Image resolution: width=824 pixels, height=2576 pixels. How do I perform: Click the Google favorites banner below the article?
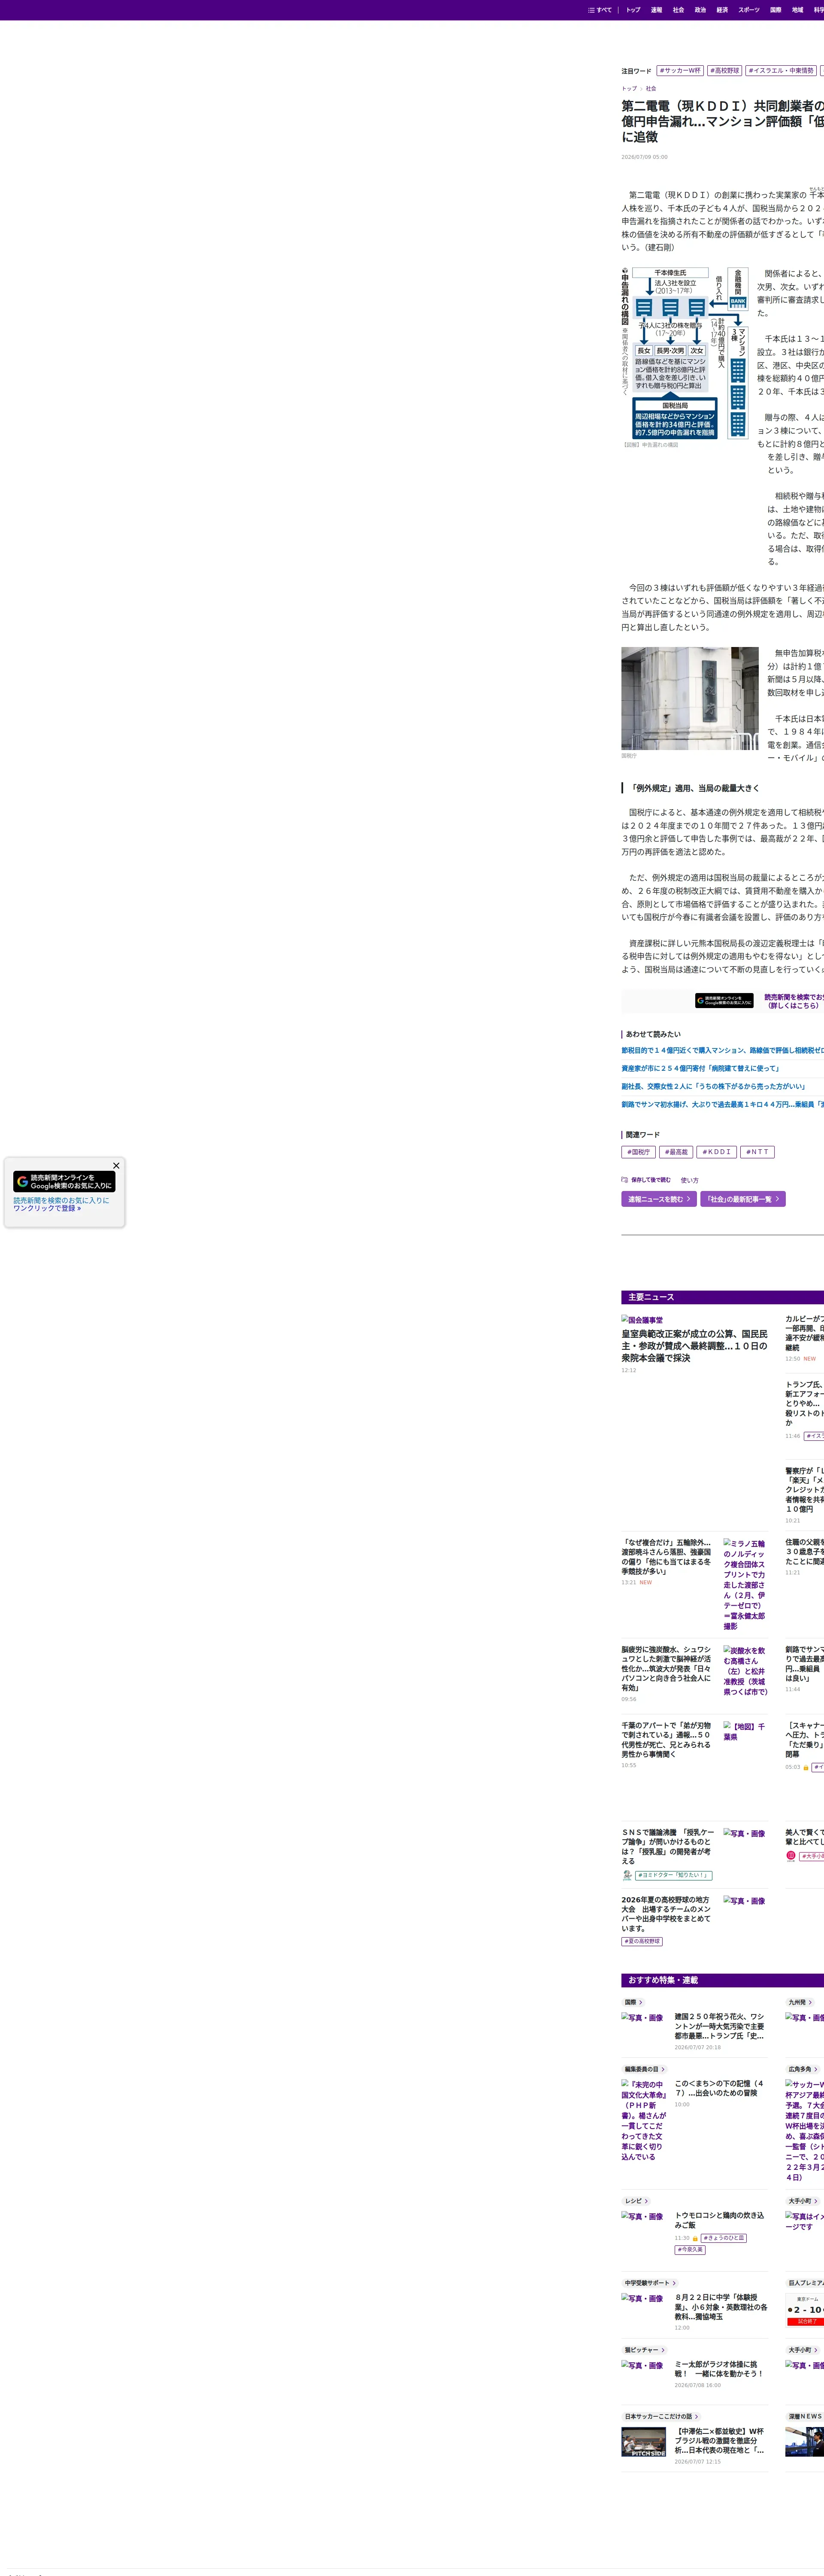724,1000
